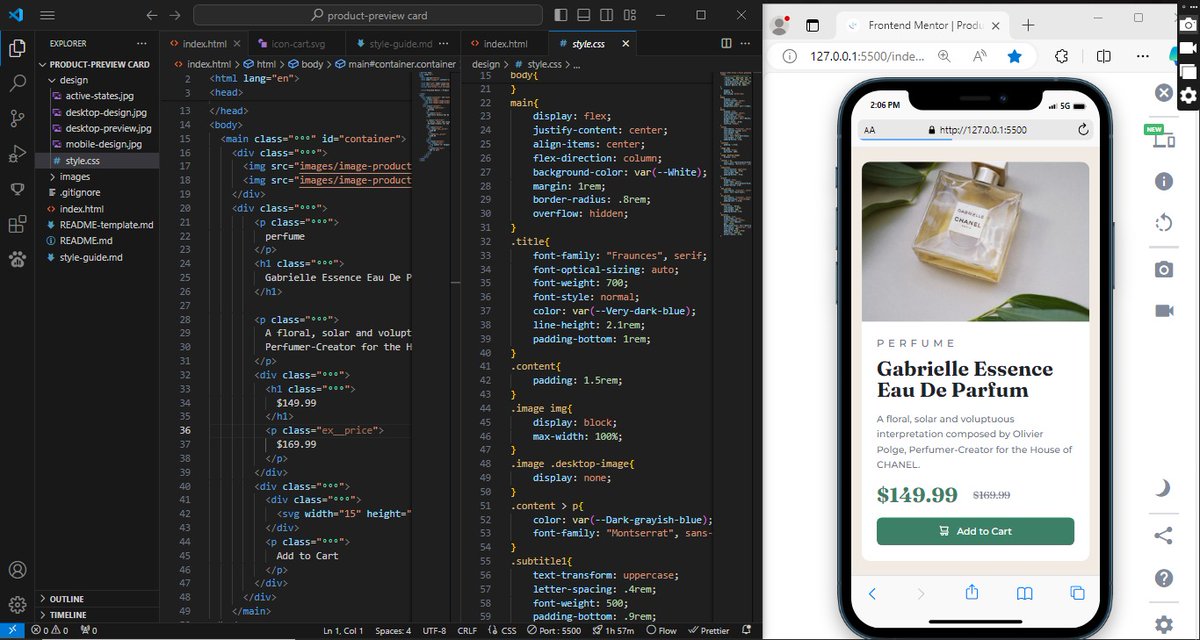Open customize layout button in title bar
The height and width of the screenshot is (640, 1200).
632,15
